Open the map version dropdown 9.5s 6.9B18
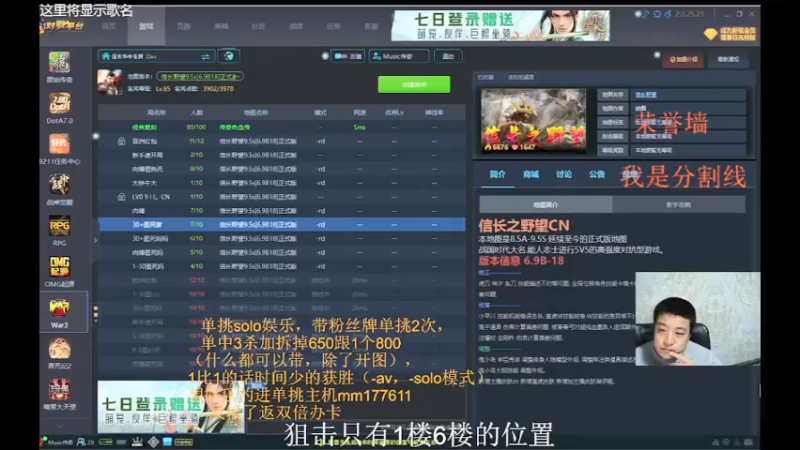This screenshot has height=450, width=800. pyautogui.click(x=200, y=77)
